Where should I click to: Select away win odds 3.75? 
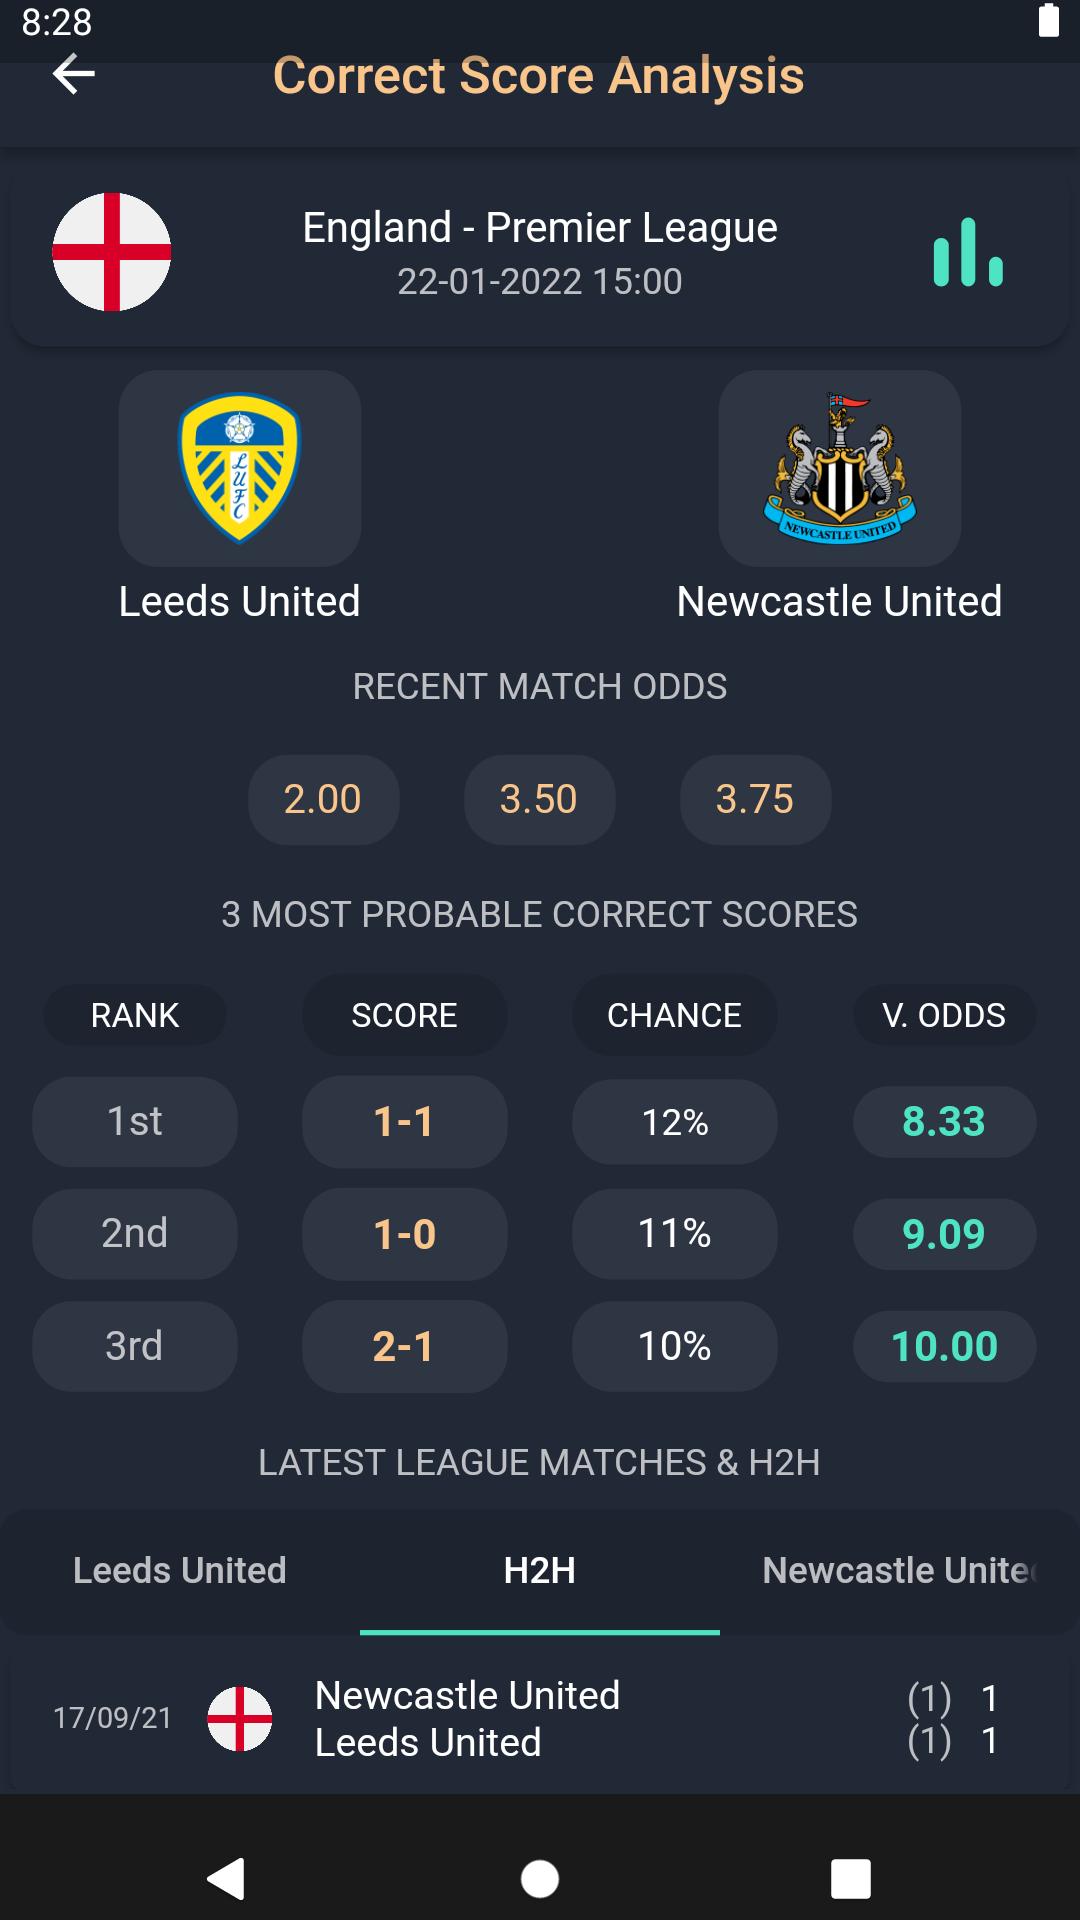[755, 800]
